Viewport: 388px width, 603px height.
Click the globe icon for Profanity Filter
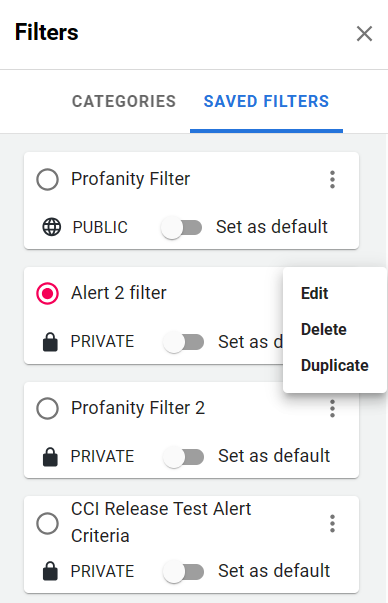pos(51,227)
